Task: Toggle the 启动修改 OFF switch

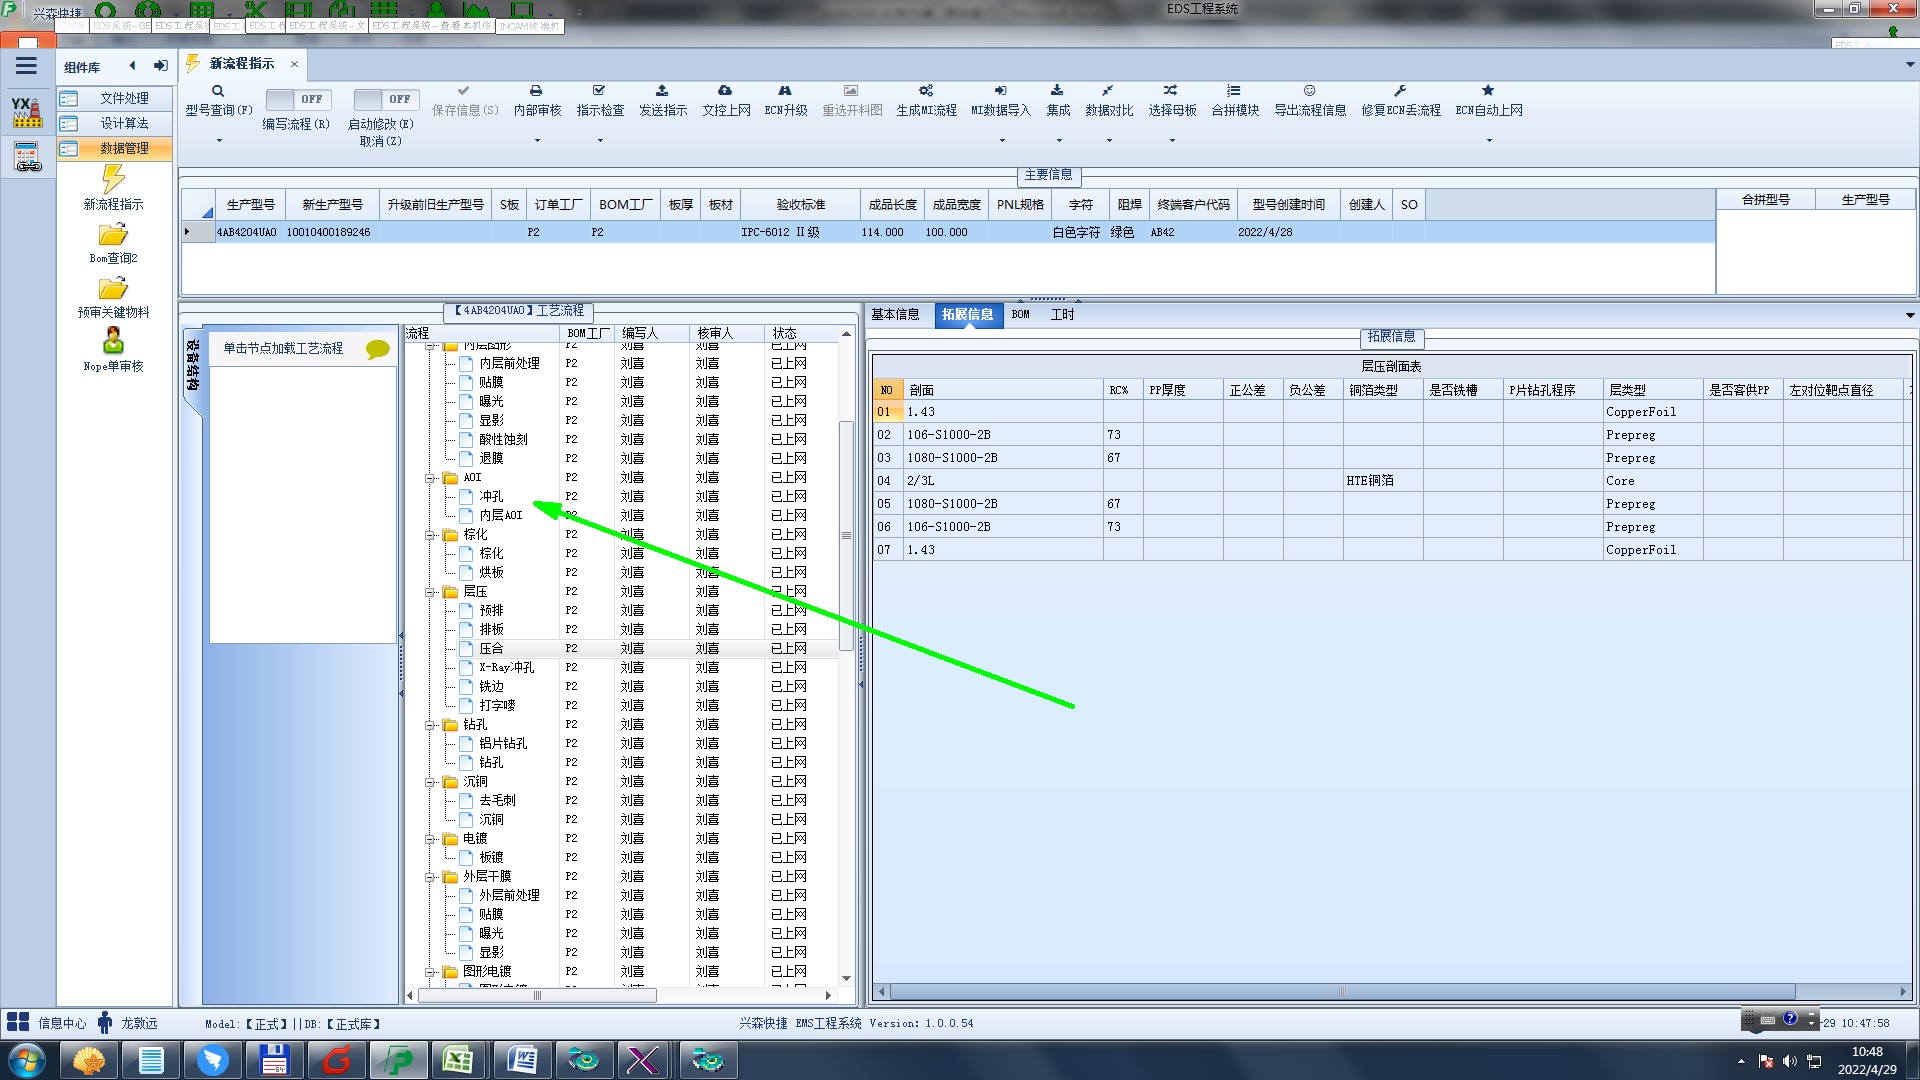Action: [385, 99]
